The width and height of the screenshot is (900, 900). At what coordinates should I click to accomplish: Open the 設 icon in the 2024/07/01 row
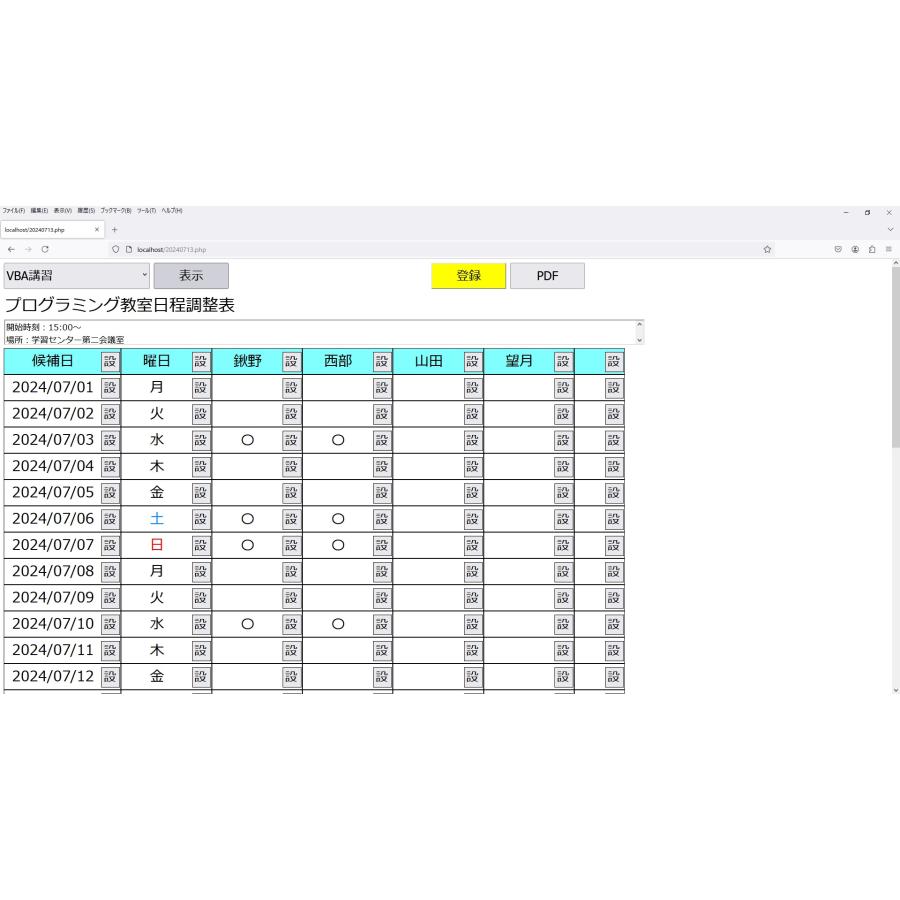coord(109,387)
